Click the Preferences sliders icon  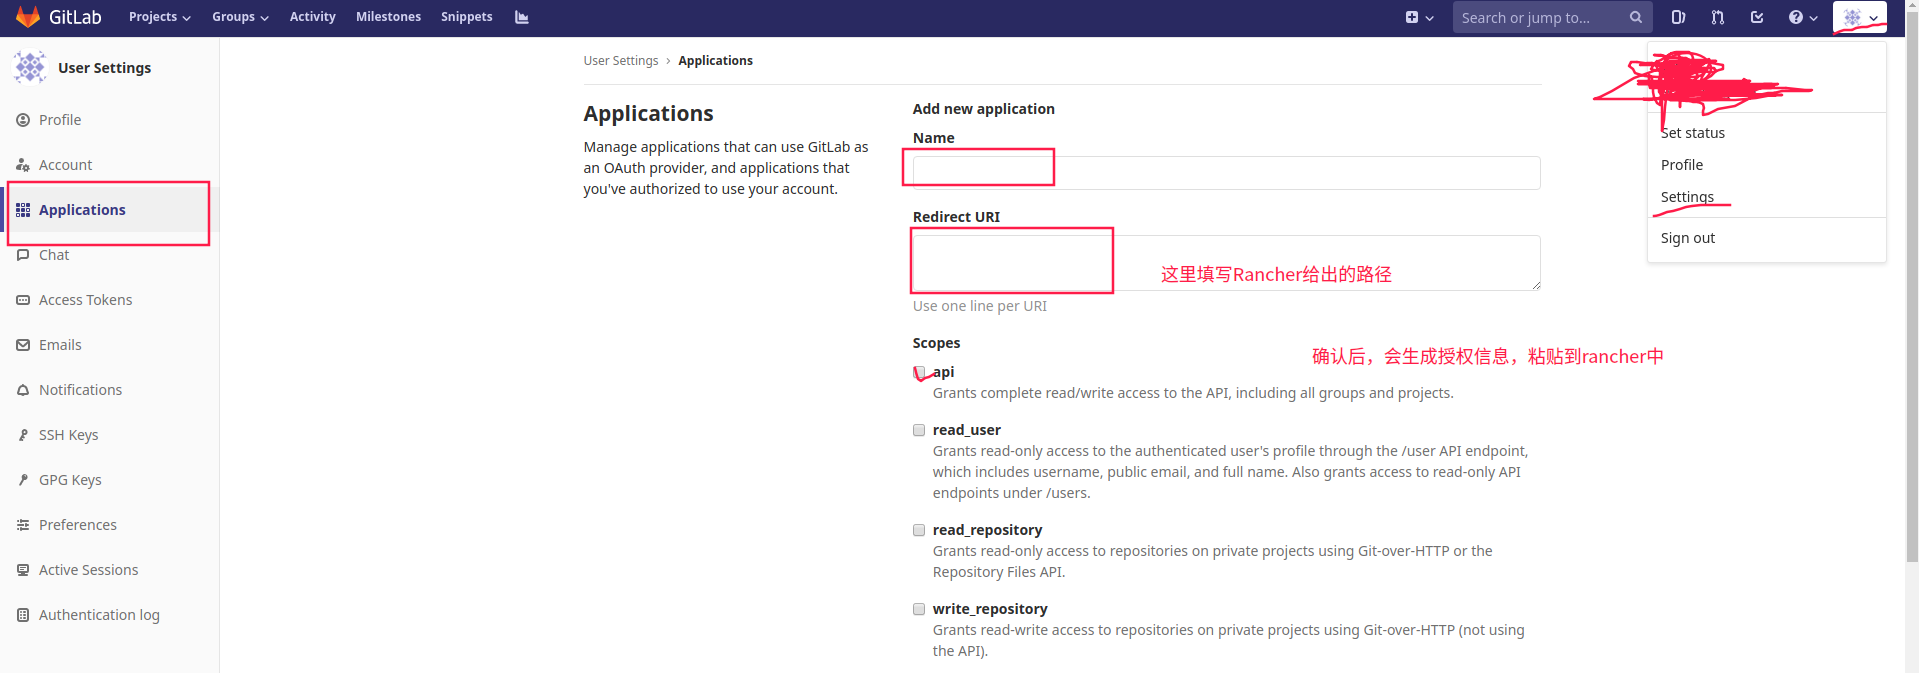[23, 525]
